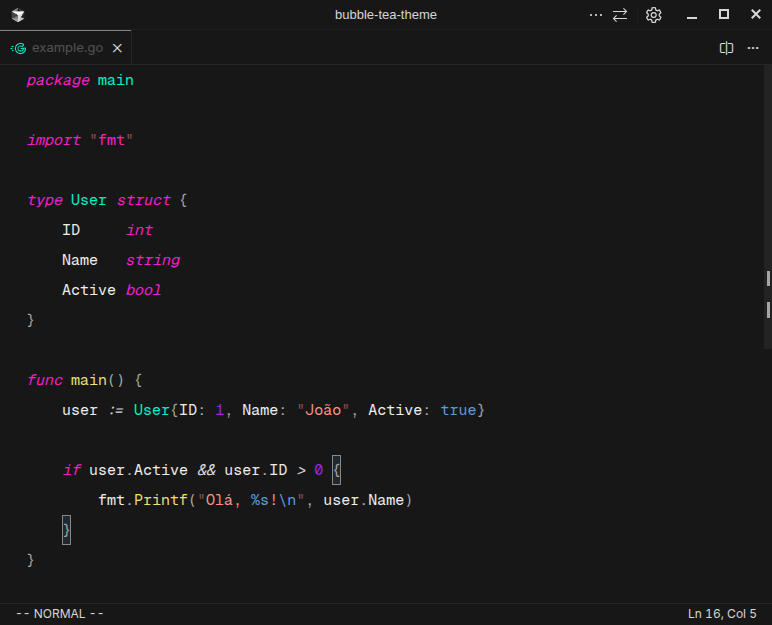This screenshot has width=772, height=625.
Task: Click the && operator
Action: pos(207,470)
